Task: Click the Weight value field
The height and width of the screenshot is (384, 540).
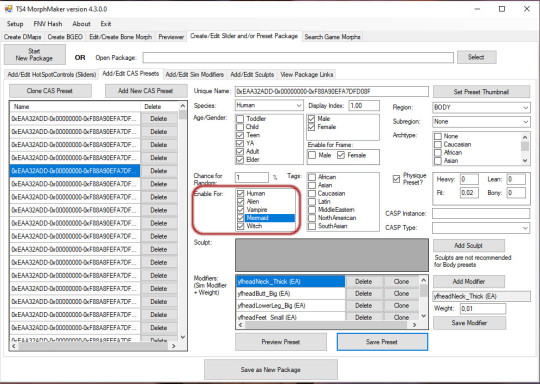Action: click(x=483, y=309)
